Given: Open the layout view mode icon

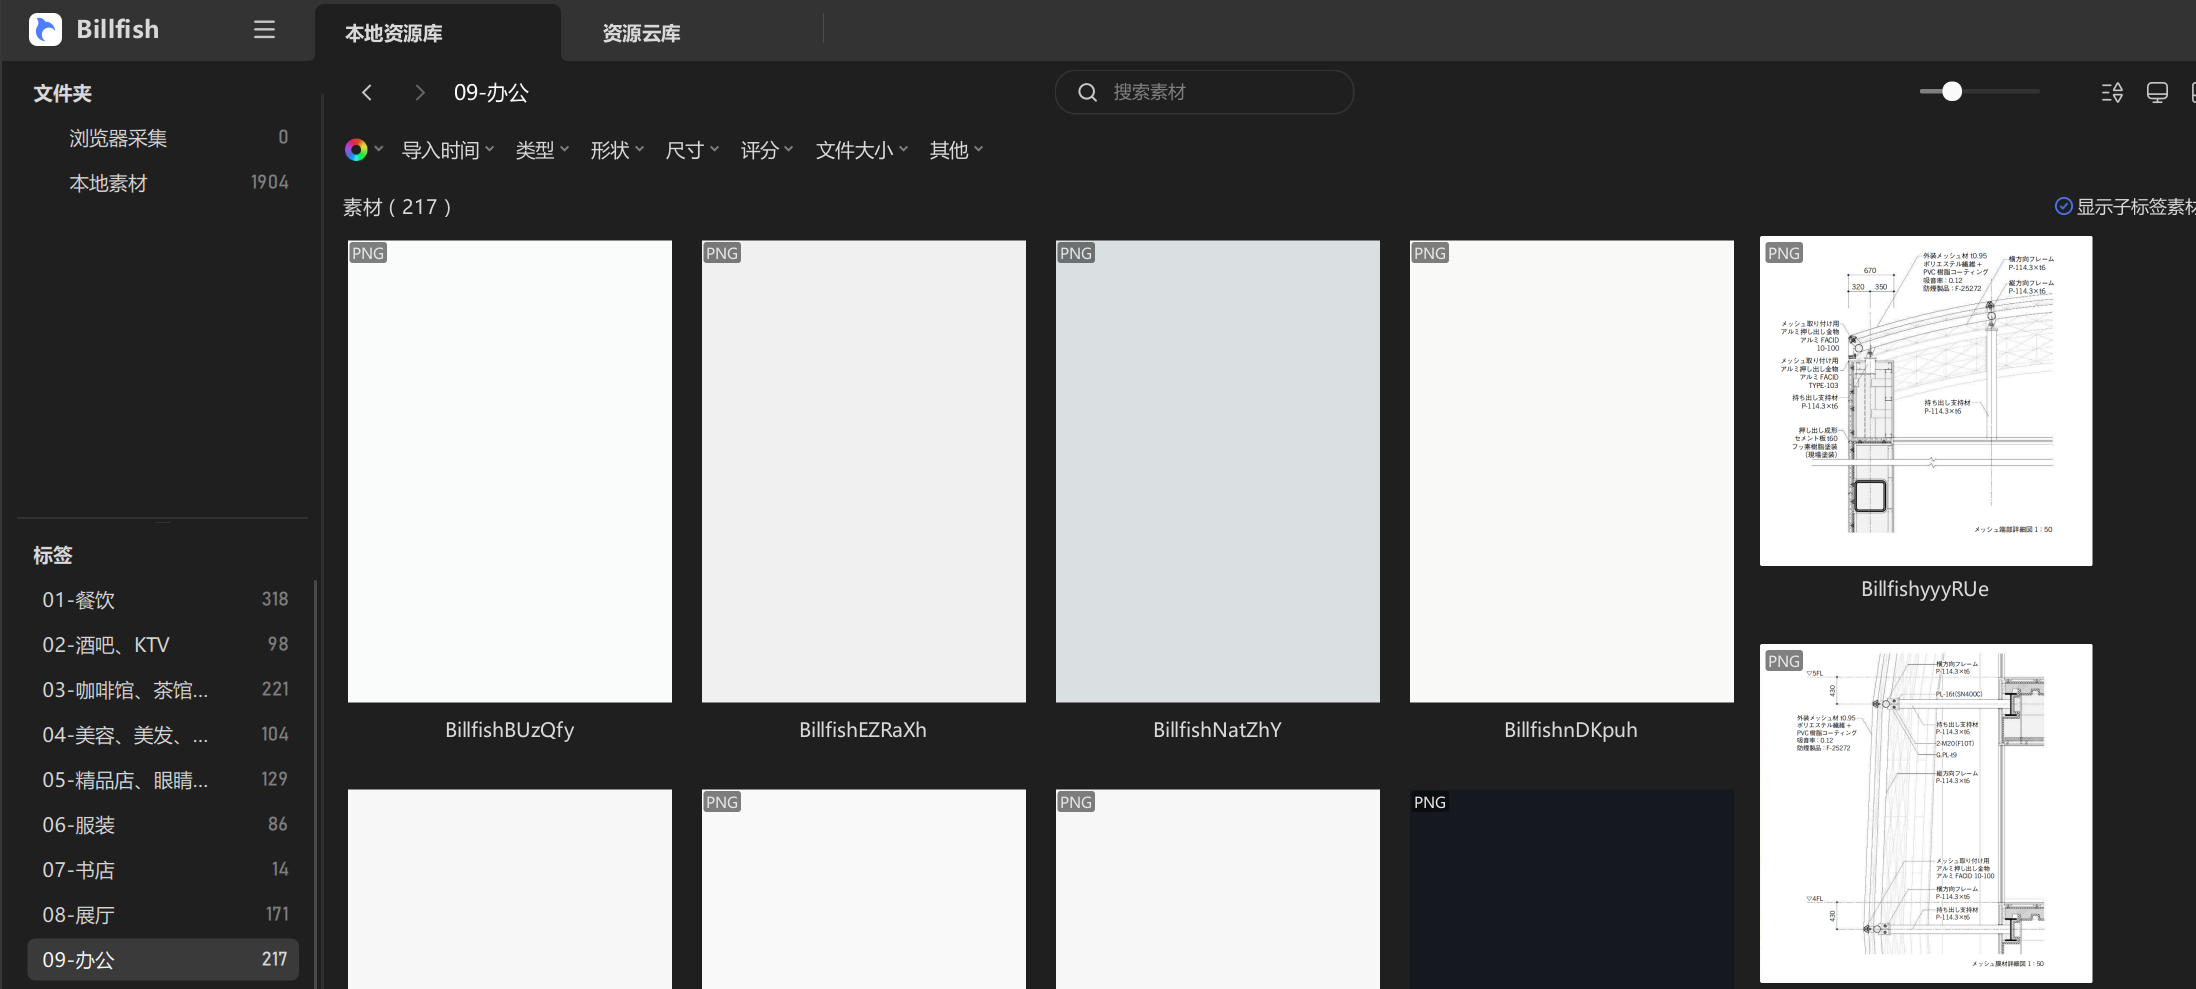Looking at the screenshot, I should point(2157,93).
